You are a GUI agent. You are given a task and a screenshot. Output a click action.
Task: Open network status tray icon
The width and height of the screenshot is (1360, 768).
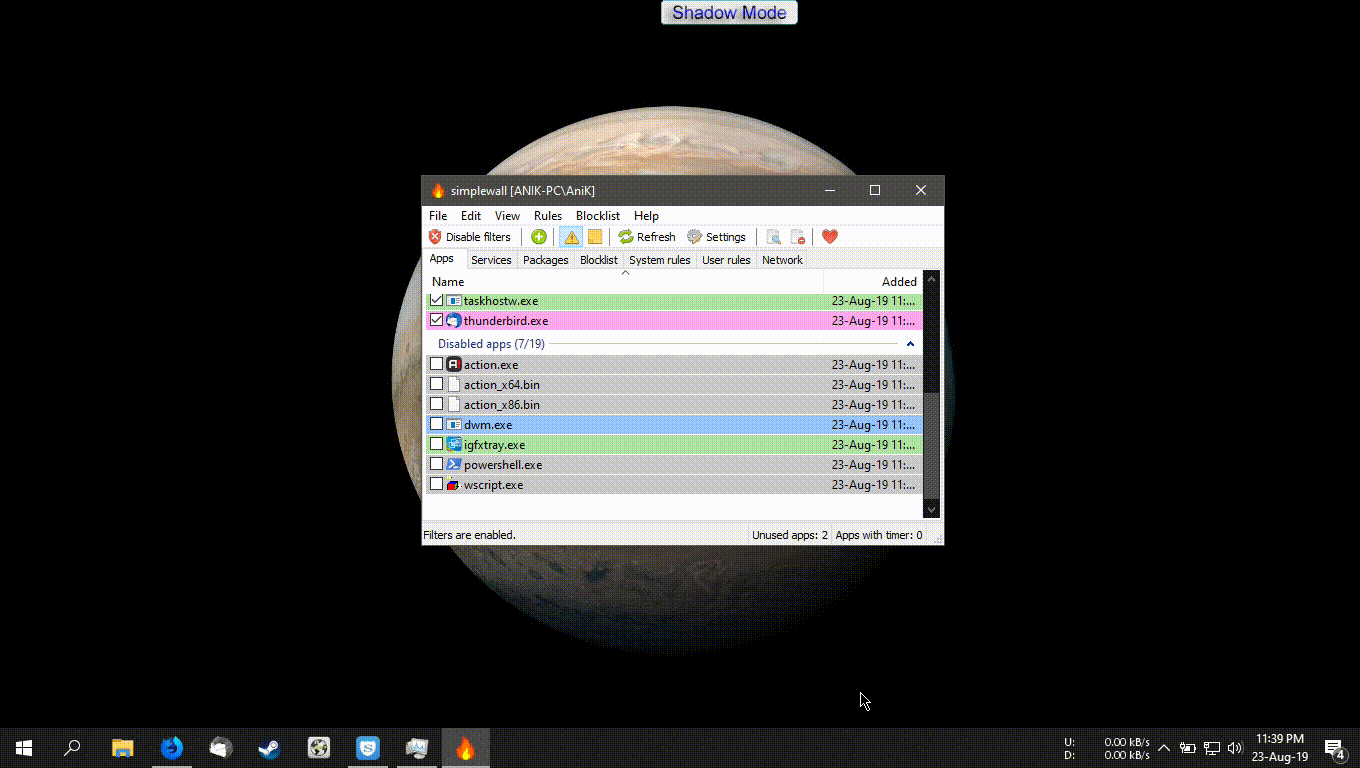(x=1211, y=748)
